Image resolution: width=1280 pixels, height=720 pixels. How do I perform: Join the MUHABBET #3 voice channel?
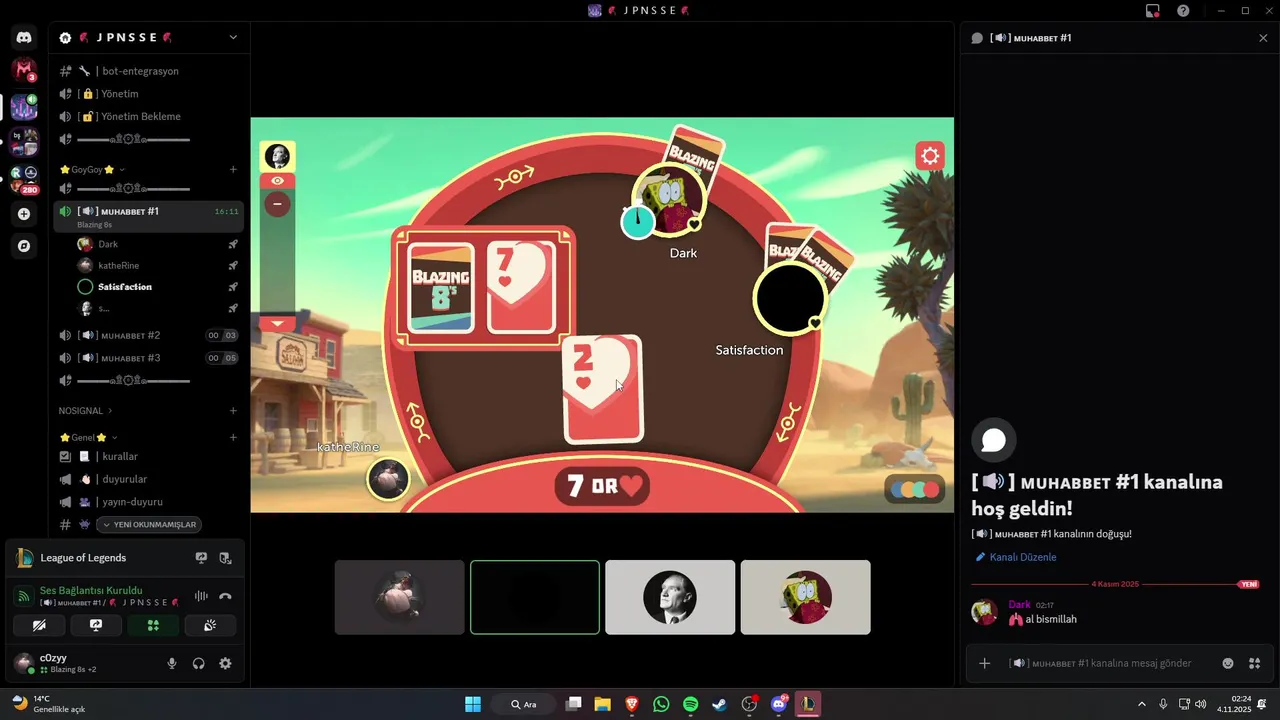(x=149, y=358)
